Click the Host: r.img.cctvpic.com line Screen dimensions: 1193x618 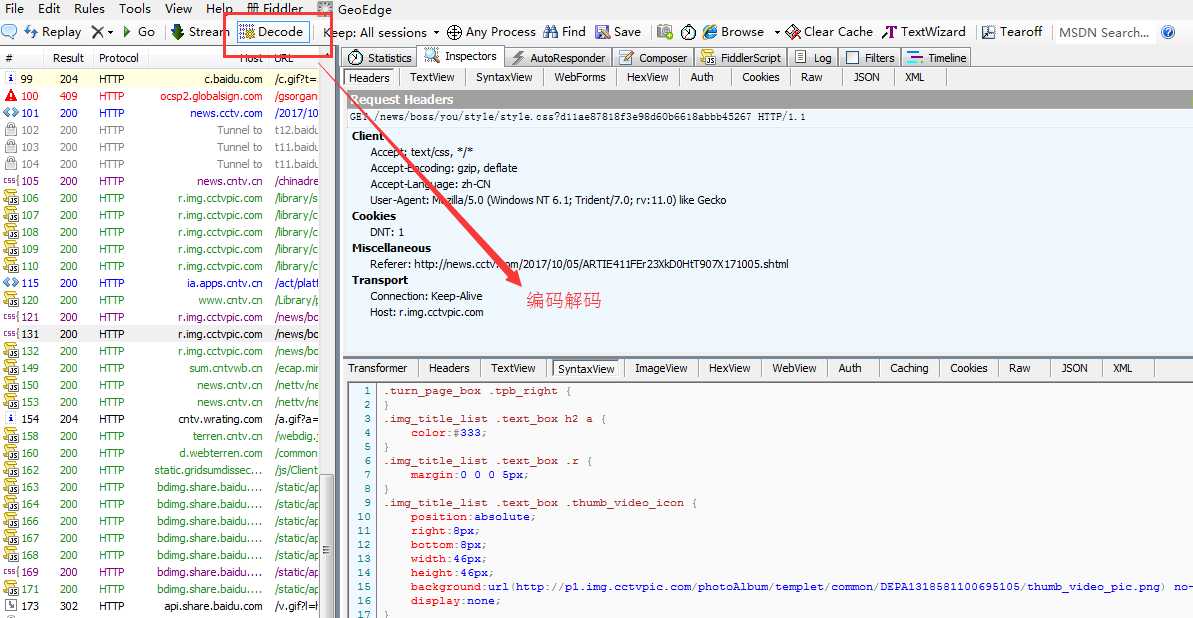[426, 312]
